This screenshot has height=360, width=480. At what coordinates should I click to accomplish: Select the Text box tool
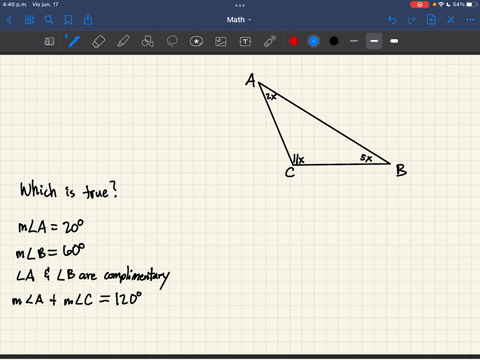pos(245,41)
